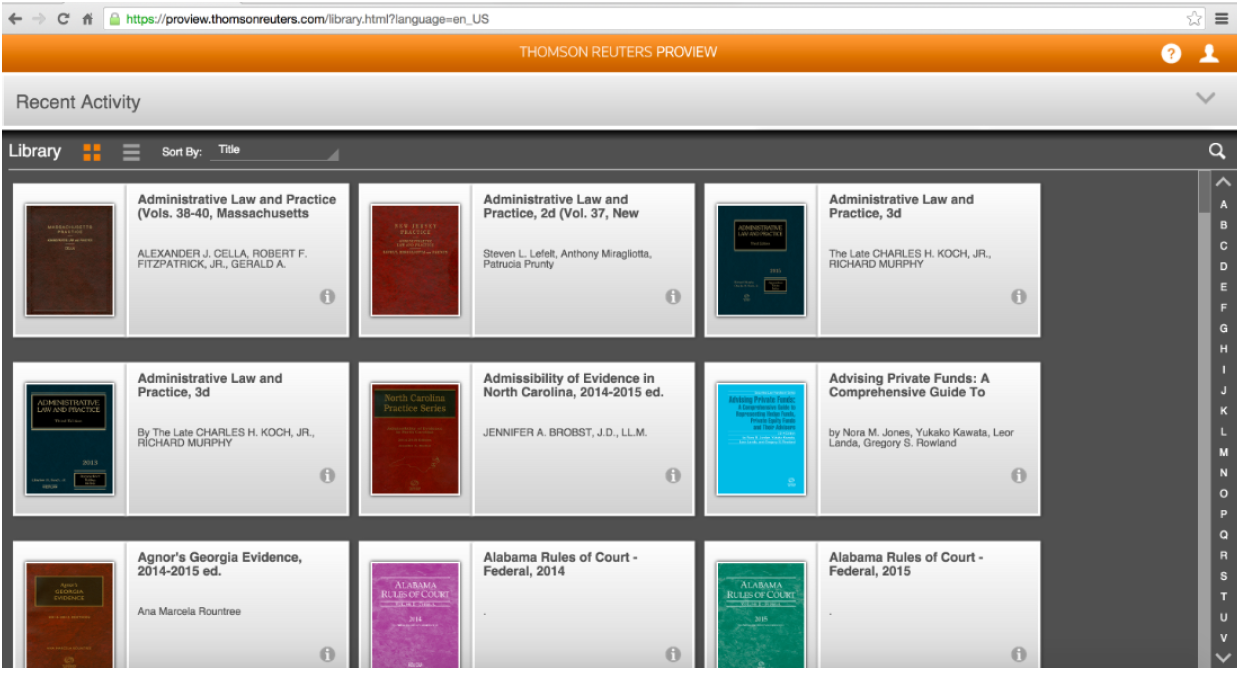Screen dimensions: 1238x673
Task: Jump to letter S in alphabet index
Action: pos(1224,576)
